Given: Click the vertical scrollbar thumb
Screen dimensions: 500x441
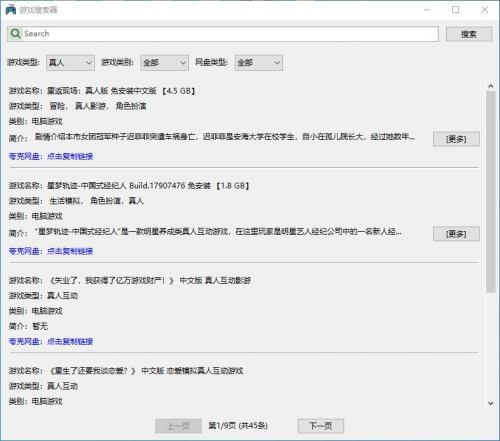Looking at the screenshot, I should coord(491,192).
